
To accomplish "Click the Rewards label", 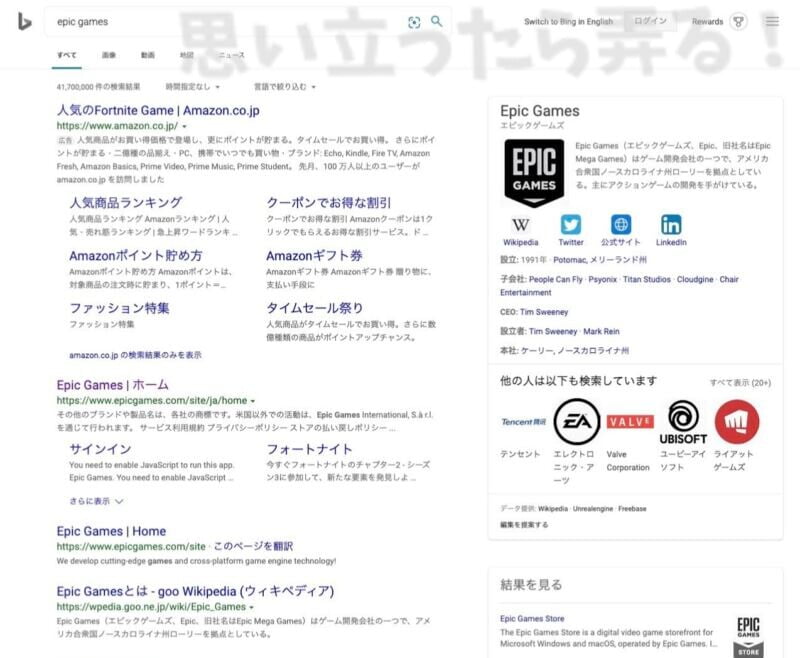I will tap(707, 21).
